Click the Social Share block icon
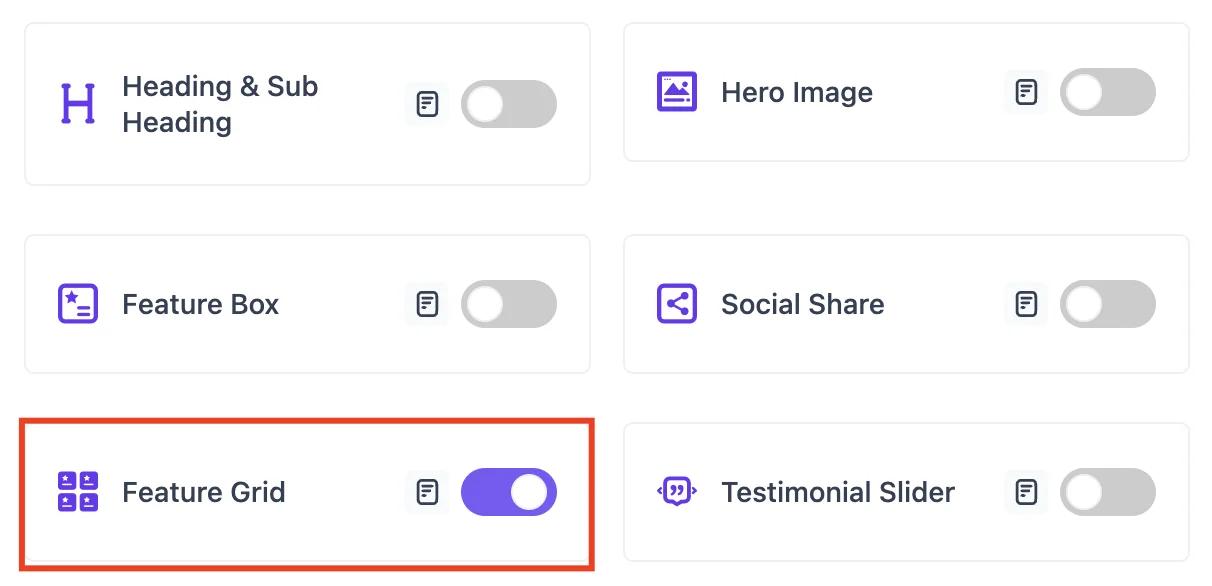Image resolution: width=1212 pixels, height=586 pixels. click(676, 304)
